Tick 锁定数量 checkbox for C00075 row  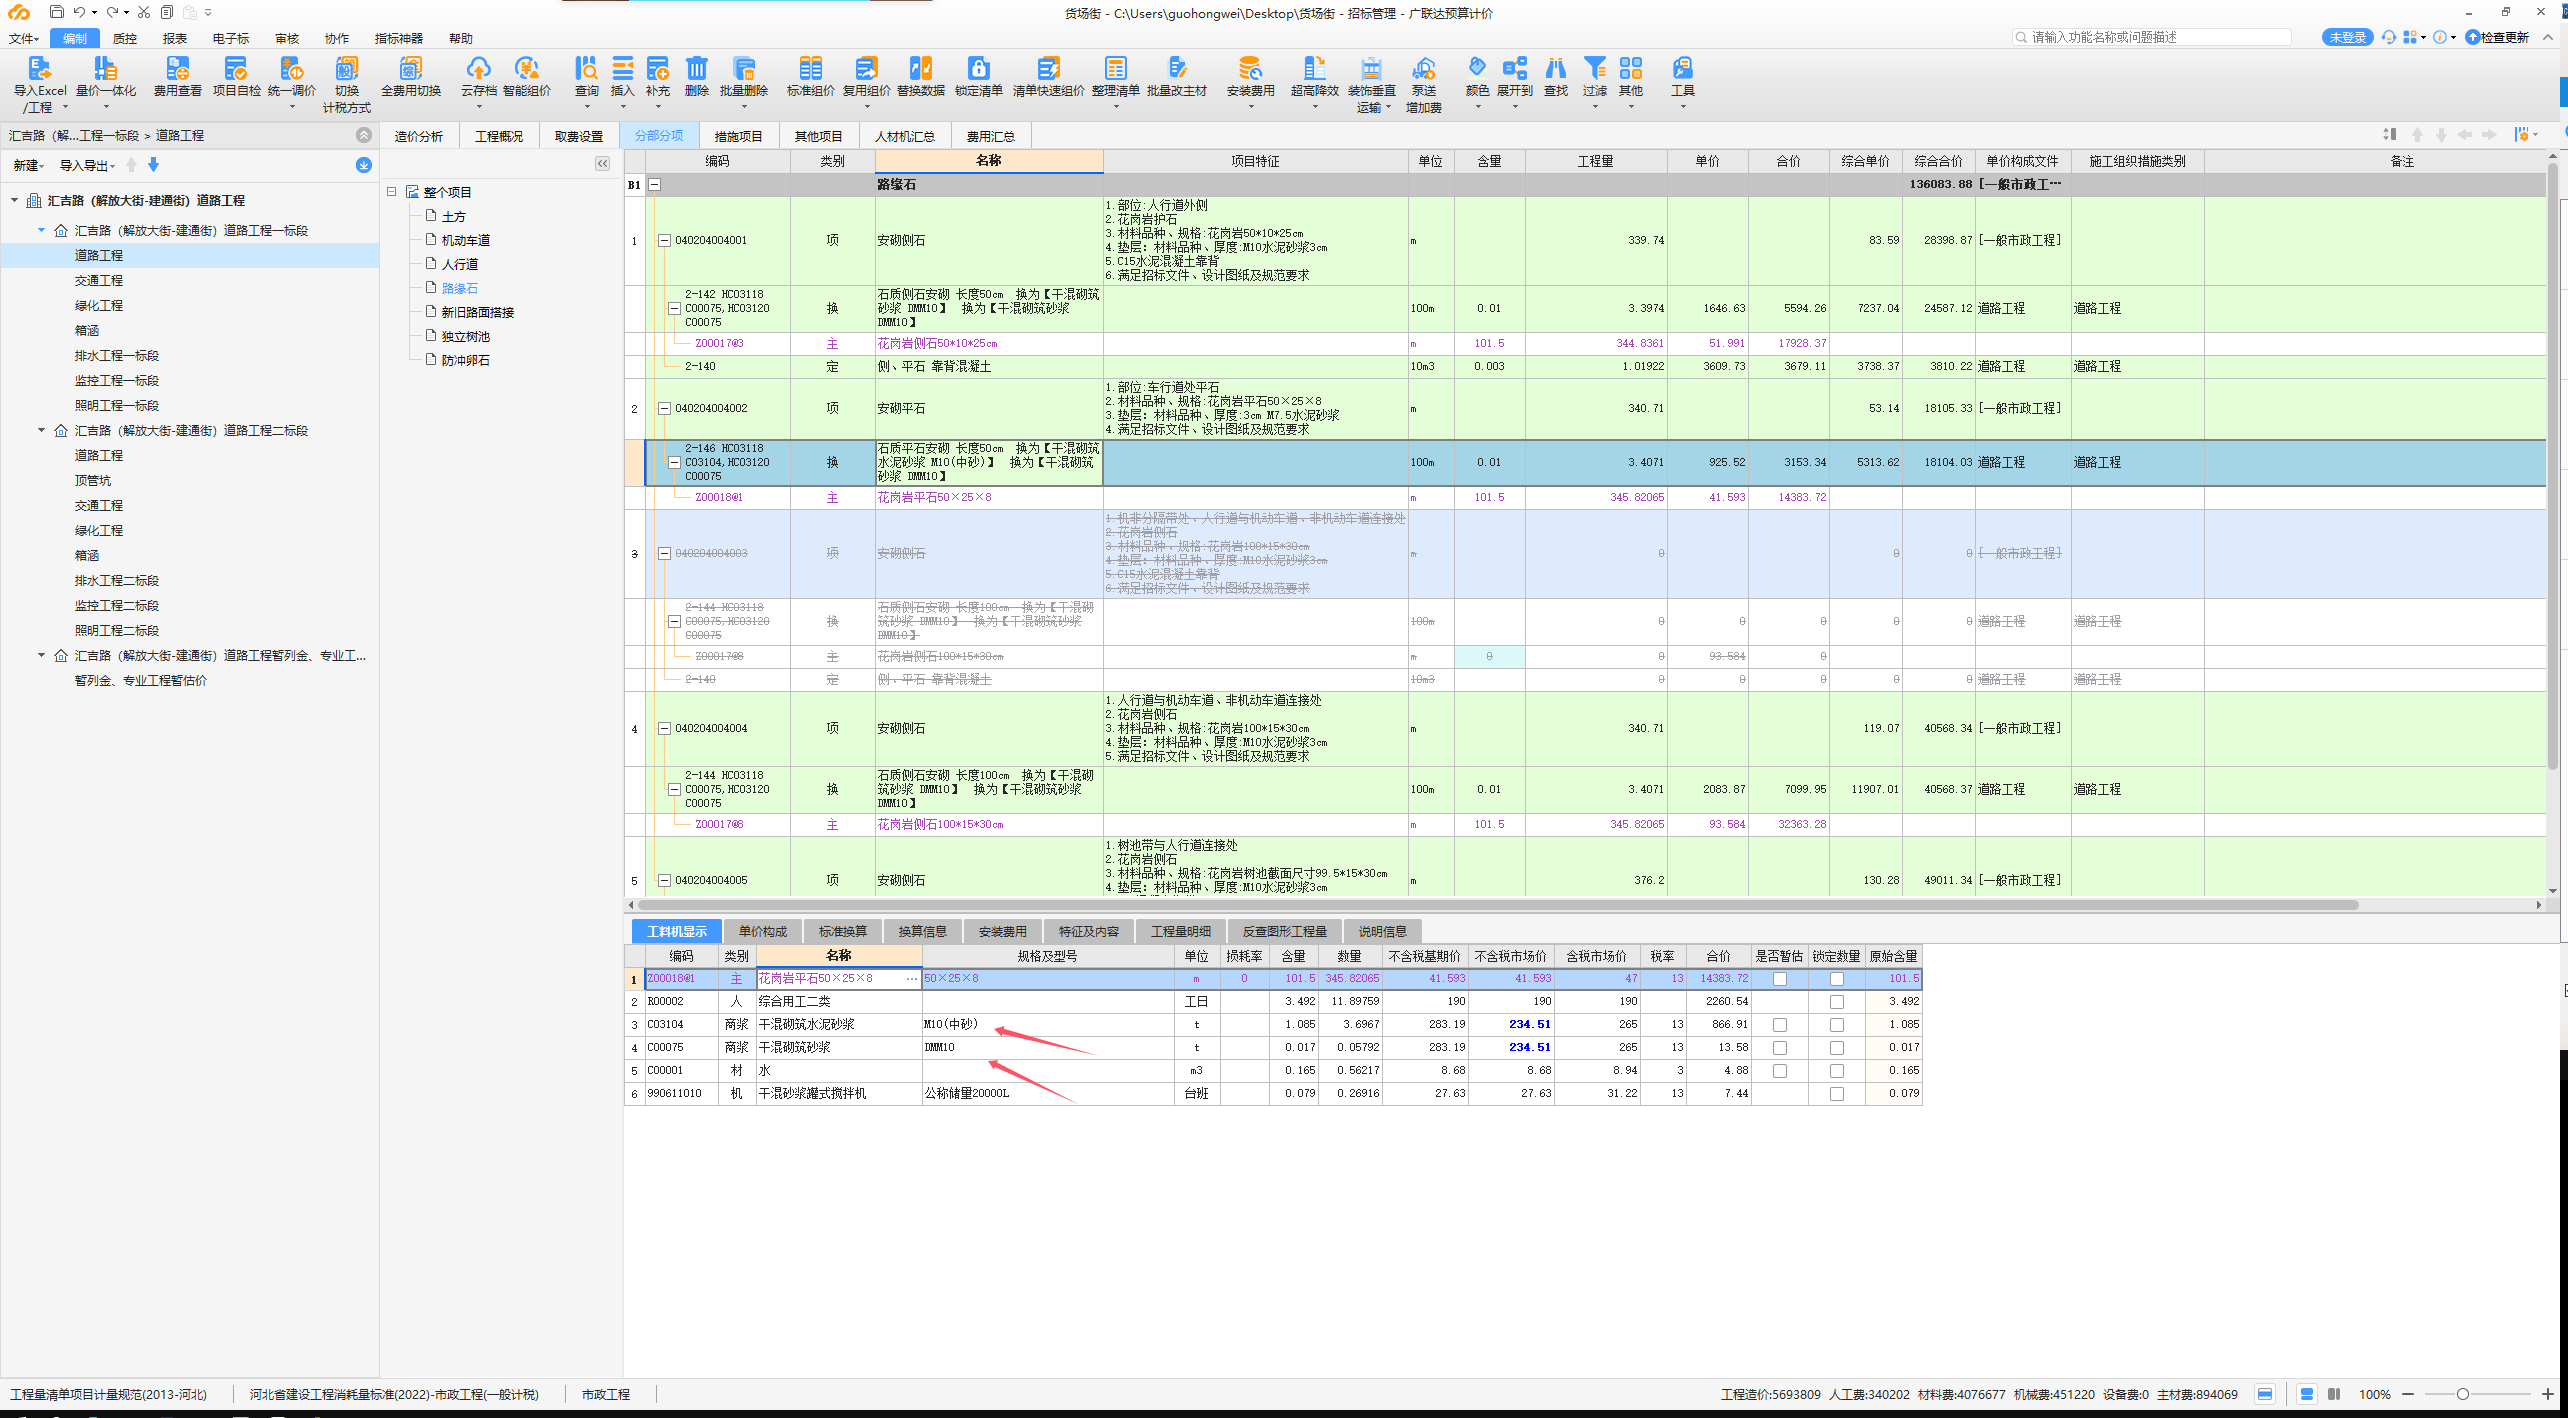tap(1836, 1048)
